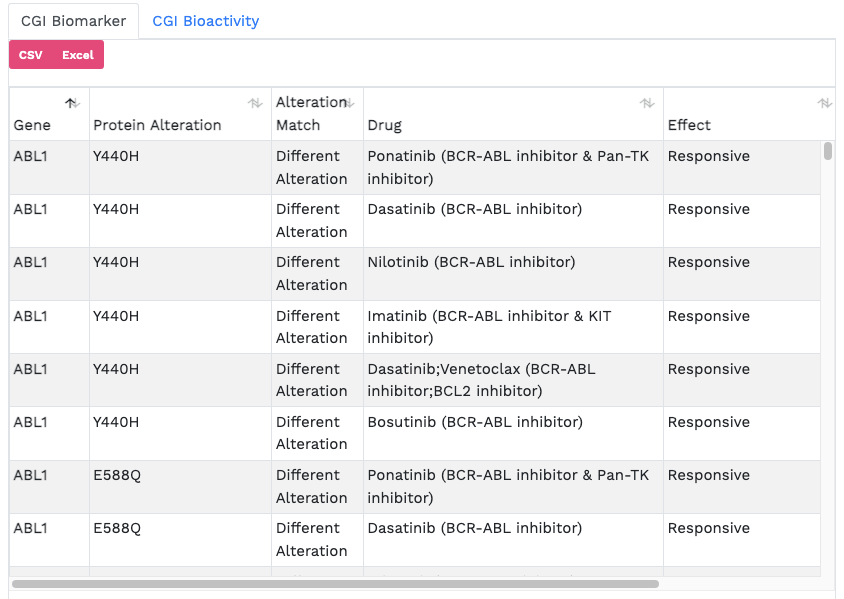The image size is (844, 599).
Task: Click the Imatinib BCR-ABL inhibitor cell
Action: coord(489,327)
